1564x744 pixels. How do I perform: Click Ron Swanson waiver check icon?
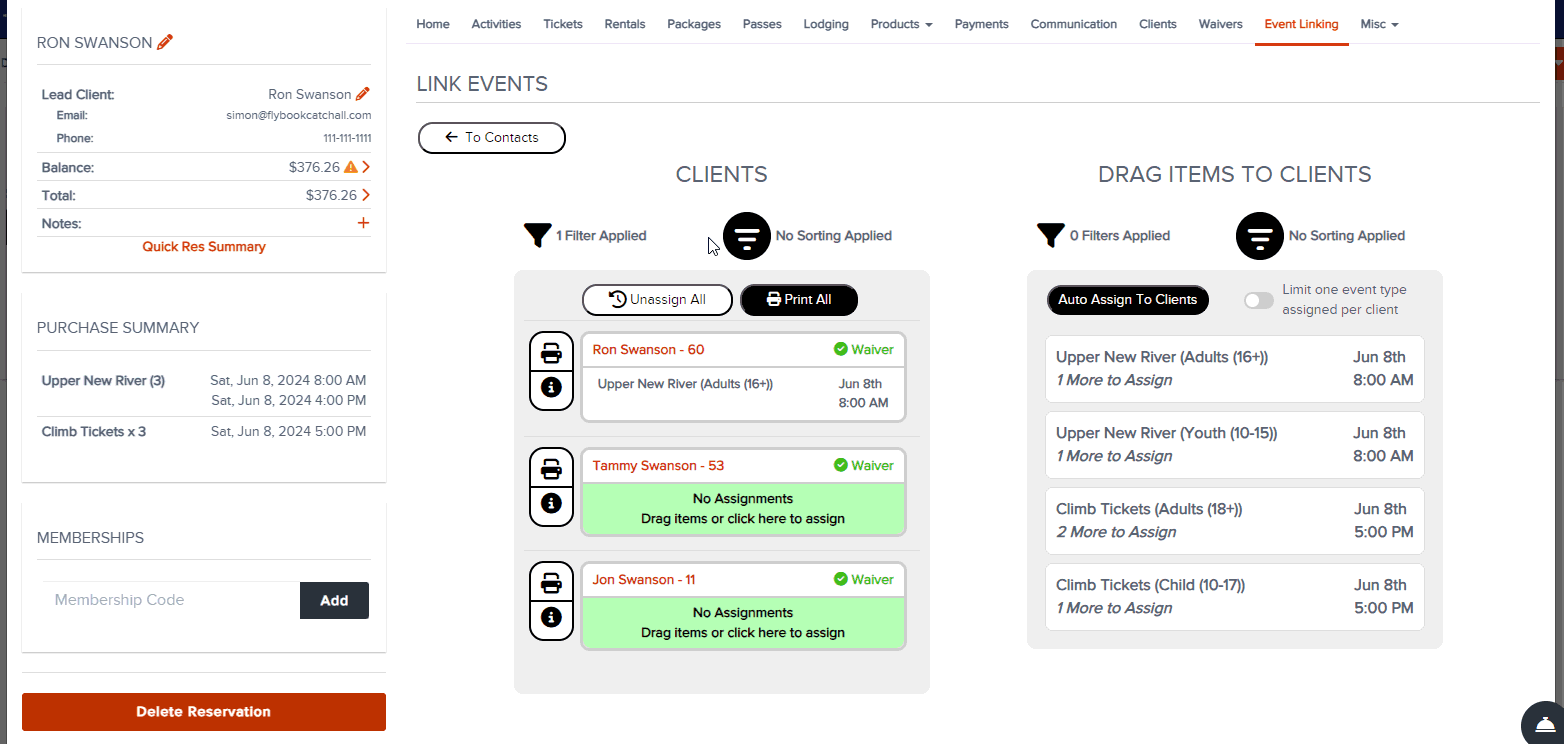click(x=841, y=350)
